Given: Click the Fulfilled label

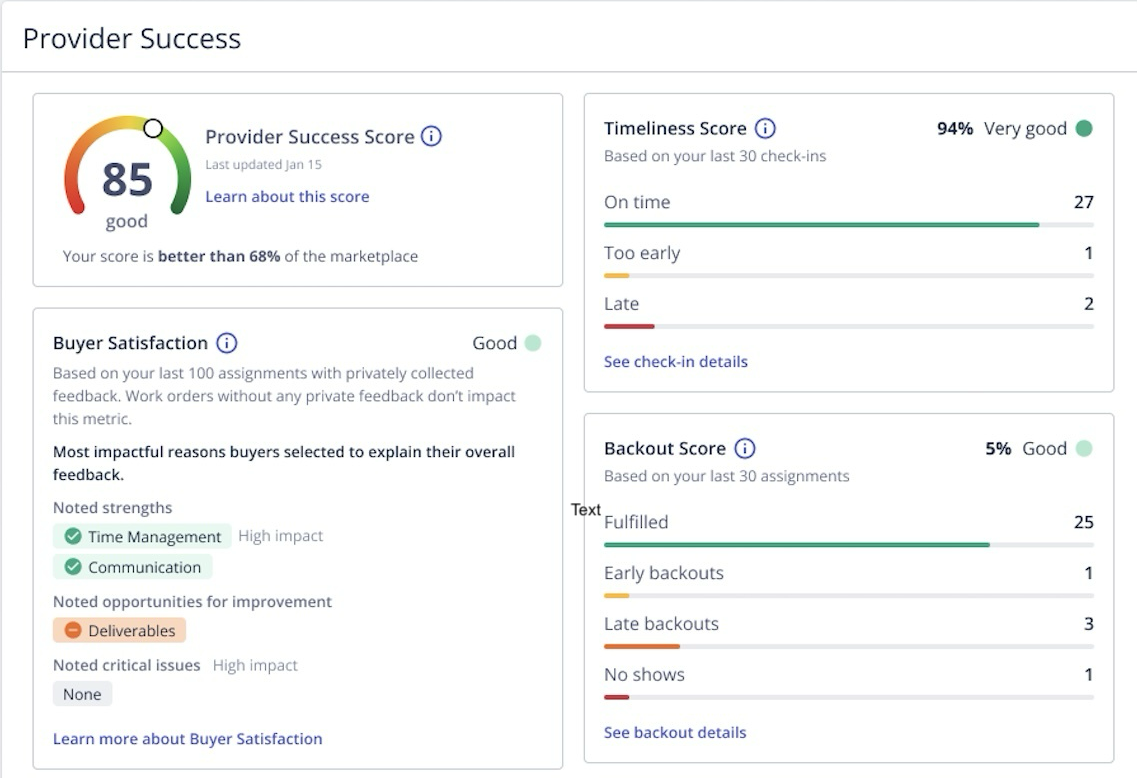Looking at the screenshot, I should pos(636,522).
